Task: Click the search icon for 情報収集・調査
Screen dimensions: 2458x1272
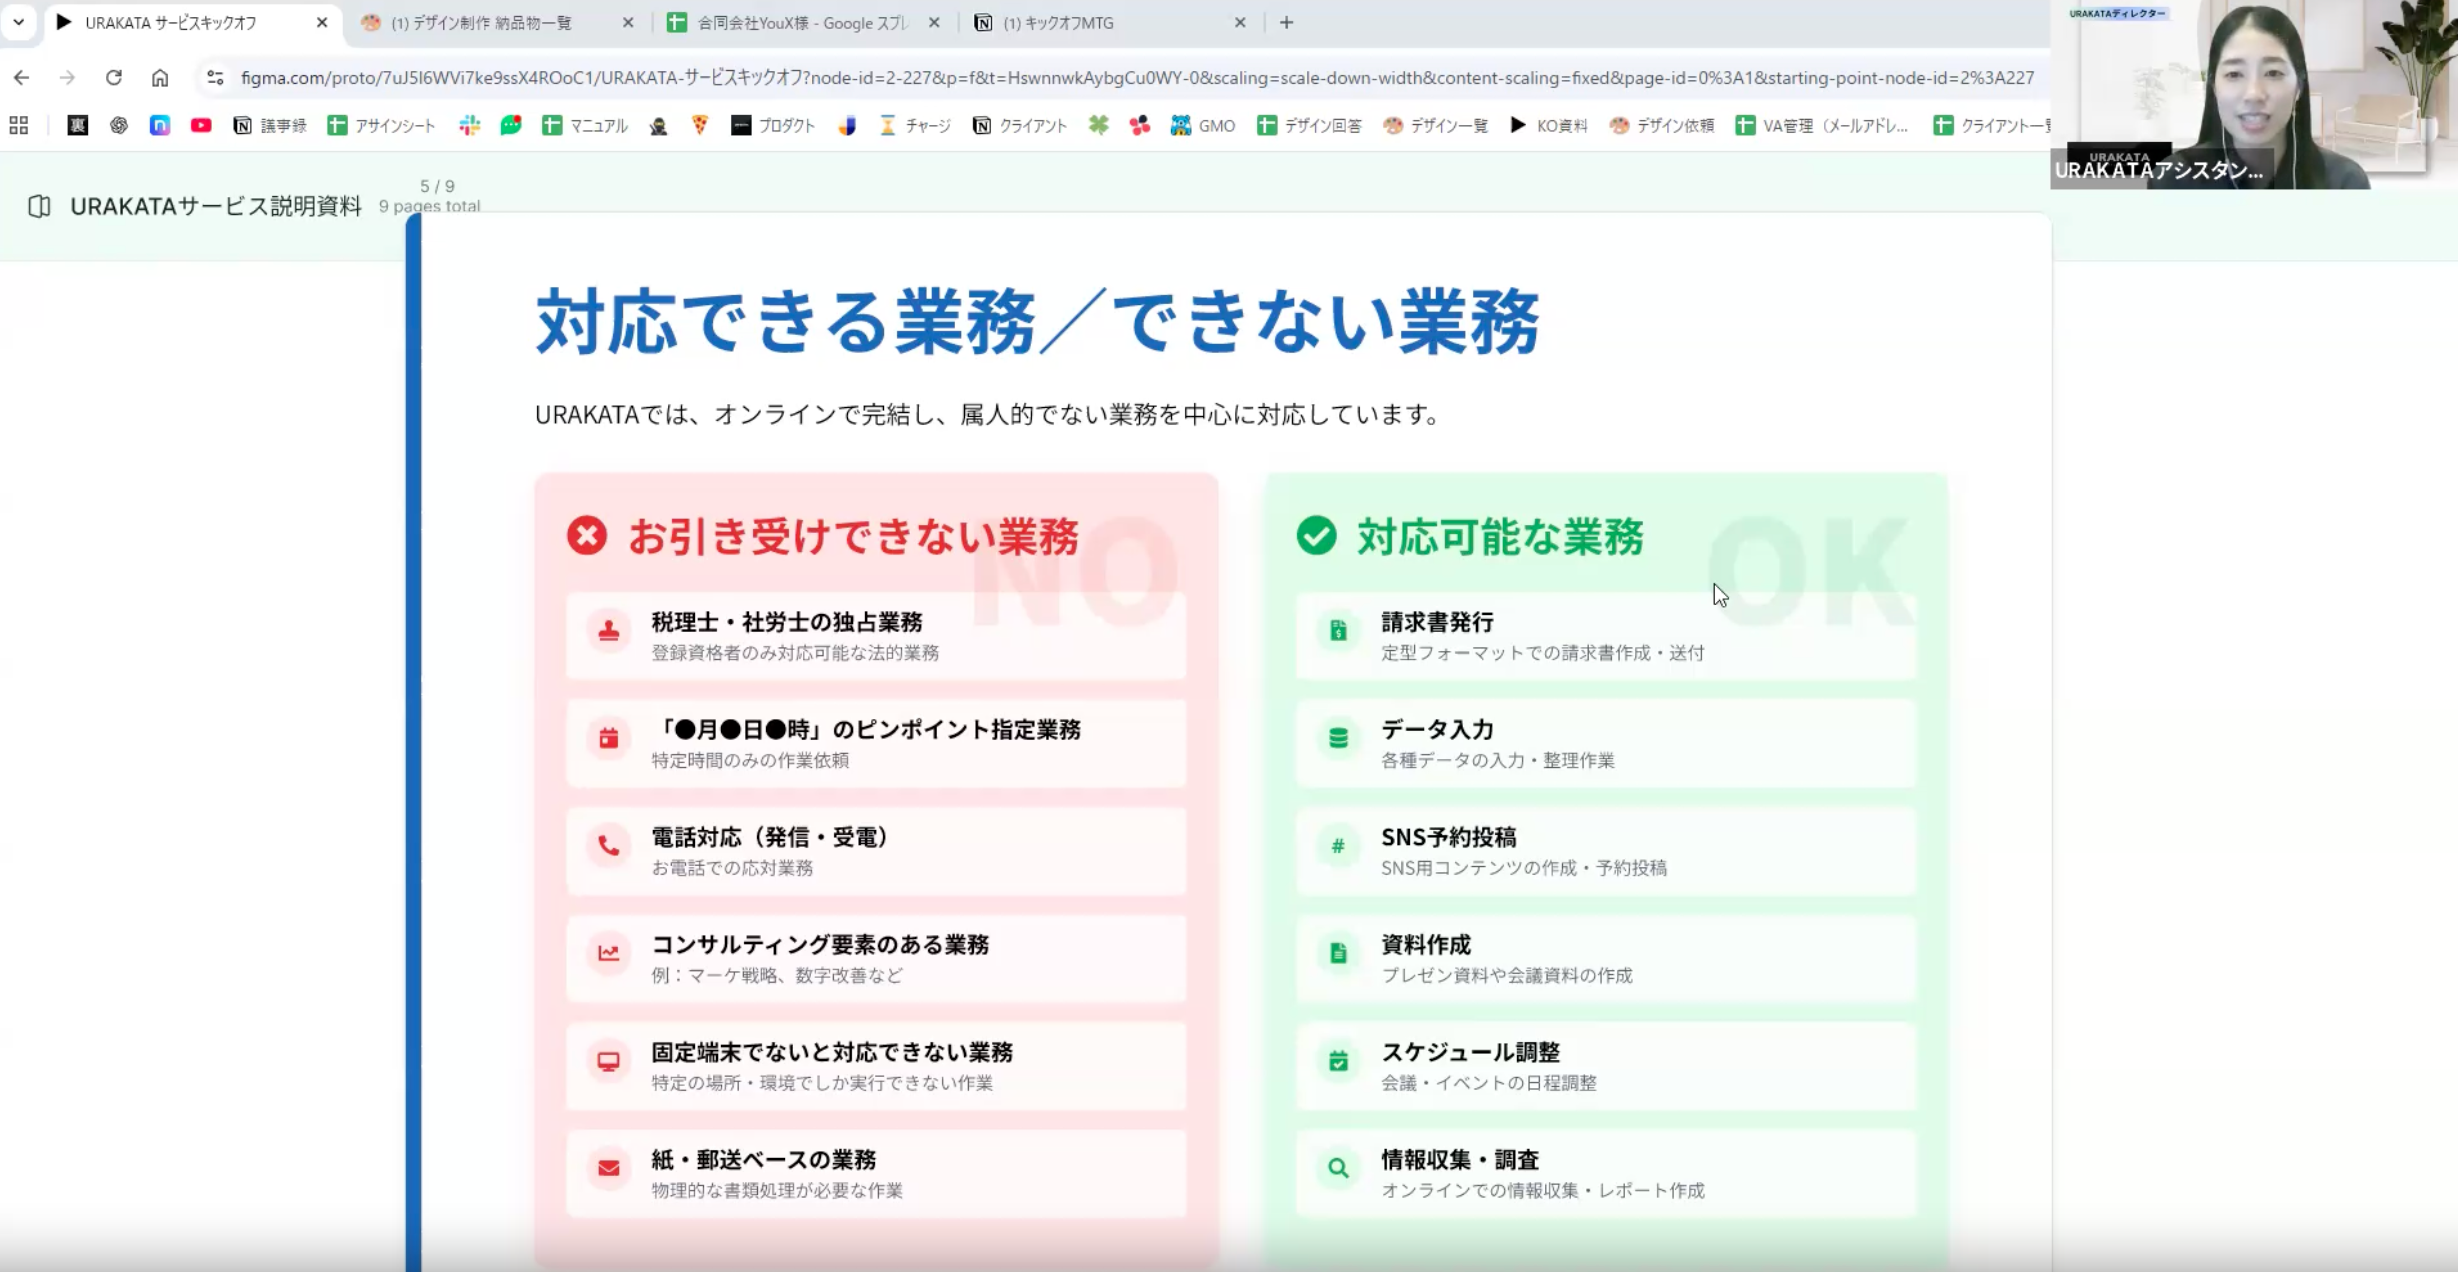Action: (1338, 1168)
